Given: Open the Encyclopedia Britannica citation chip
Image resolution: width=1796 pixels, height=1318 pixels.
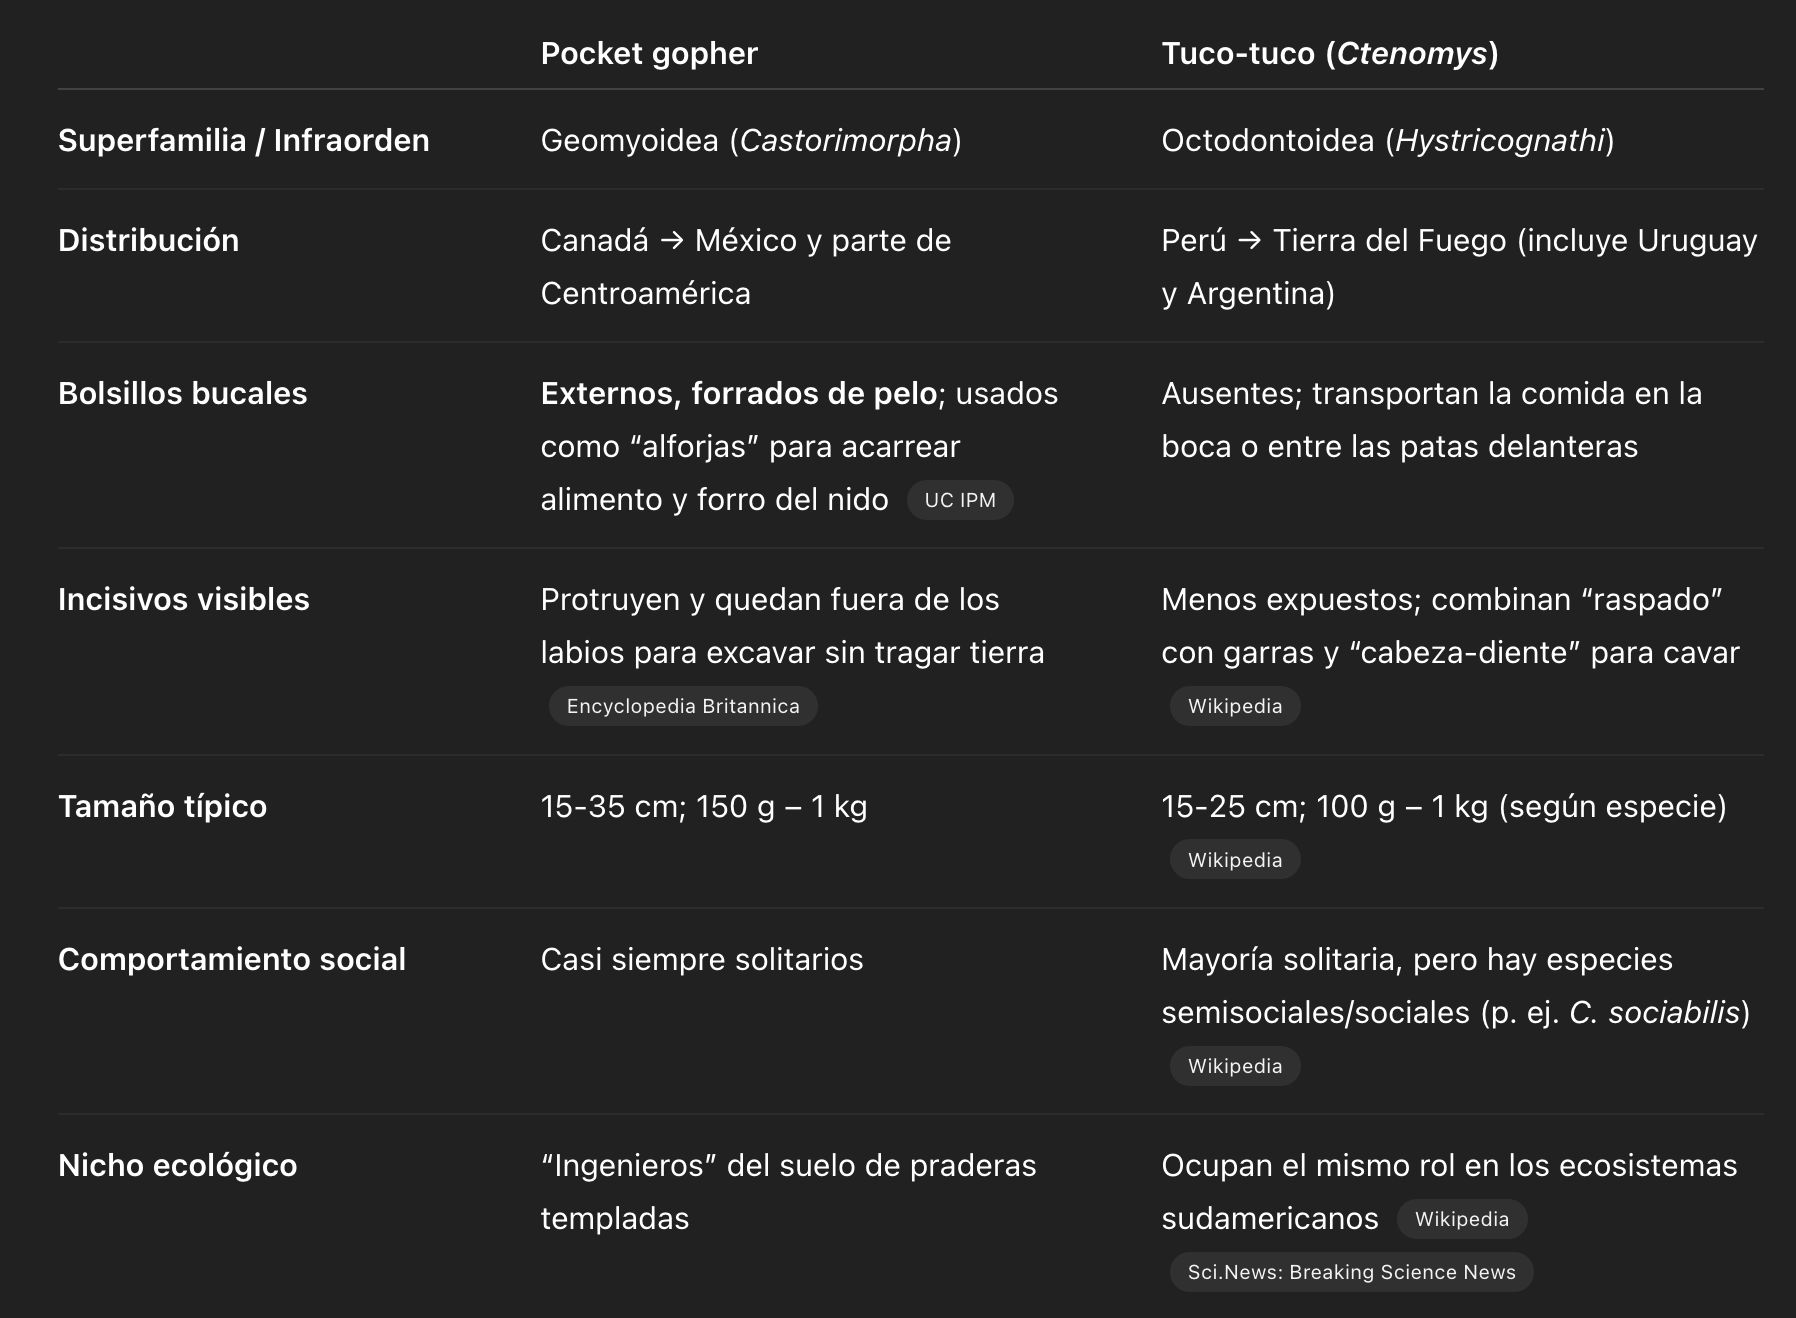Looking at the screenshot, I should click(x=683, y=706).
